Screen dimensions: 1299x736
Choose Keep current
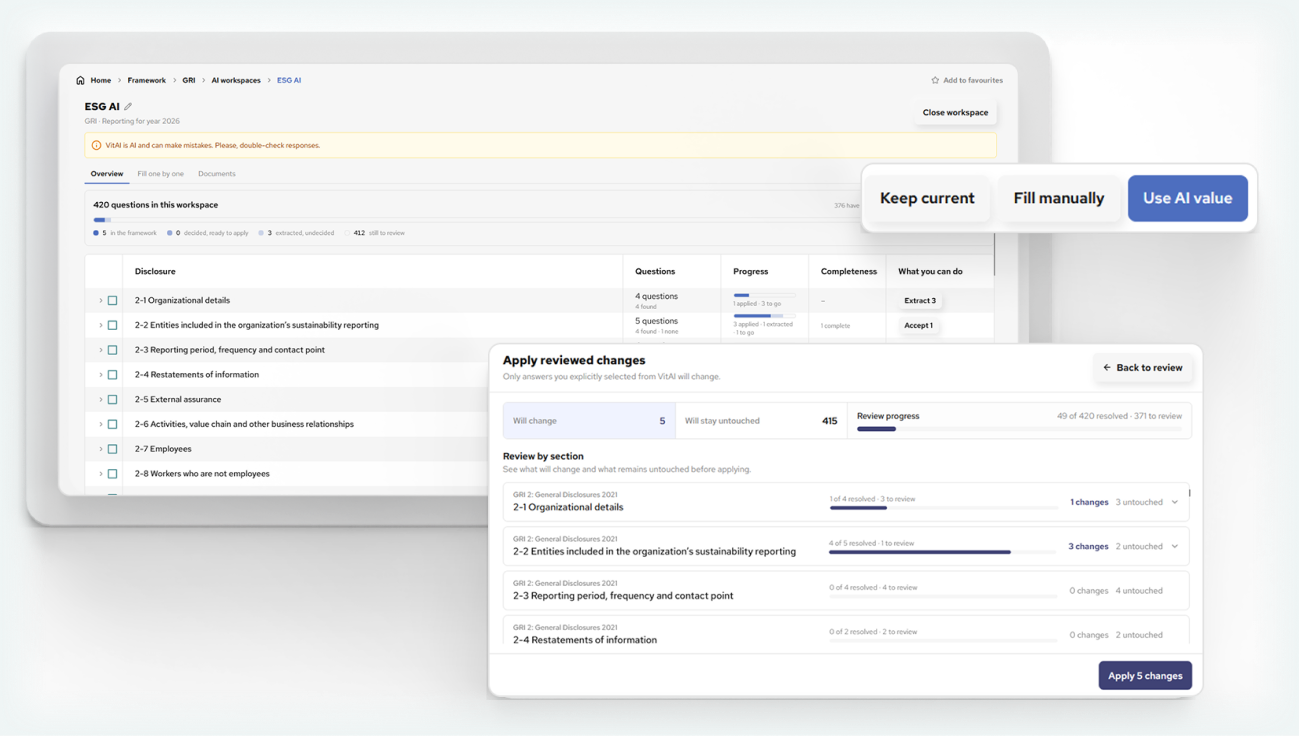927,198
